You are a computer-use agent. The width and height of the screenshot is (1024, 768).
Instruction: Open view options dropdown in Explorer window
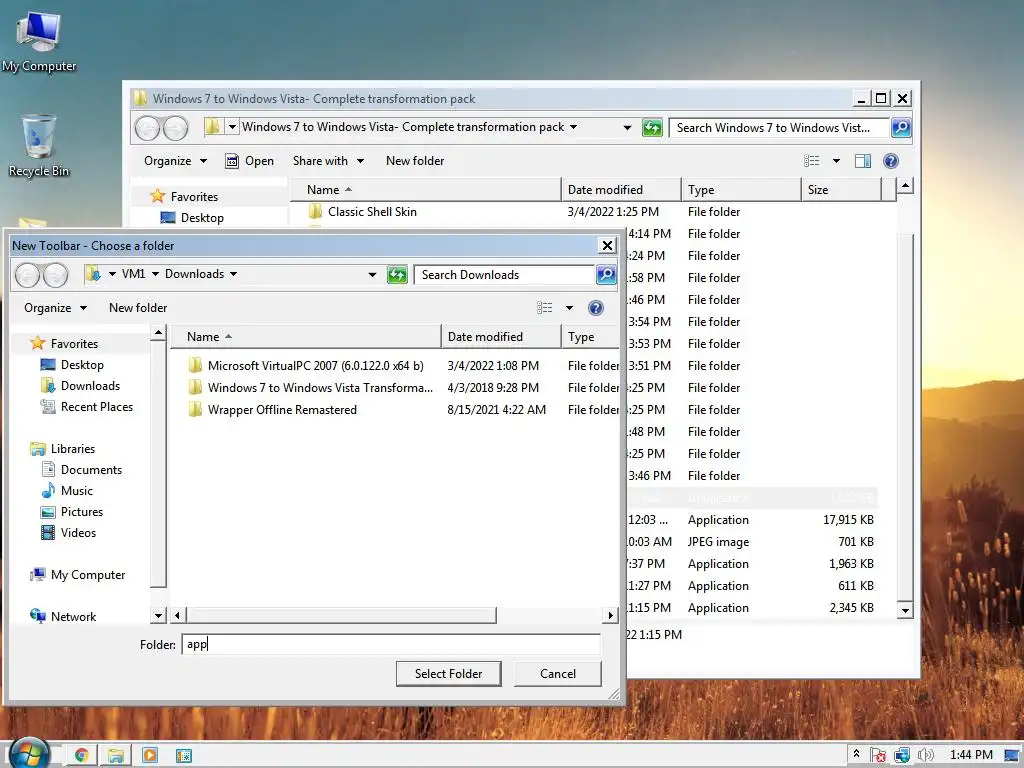pyautogui.click(x=836, y=161)
